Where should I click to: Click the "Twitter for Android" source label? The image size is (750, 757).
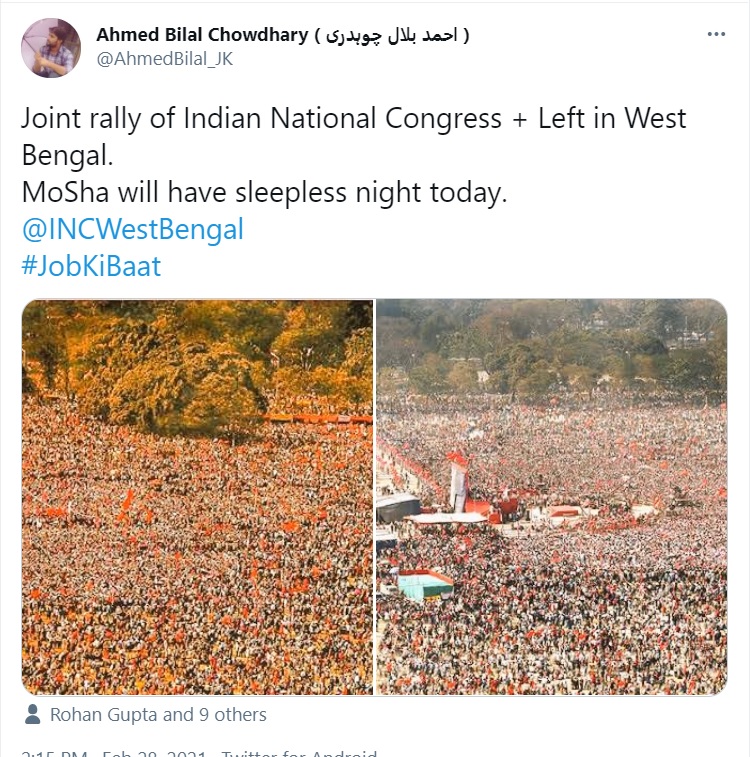point(300,752)
